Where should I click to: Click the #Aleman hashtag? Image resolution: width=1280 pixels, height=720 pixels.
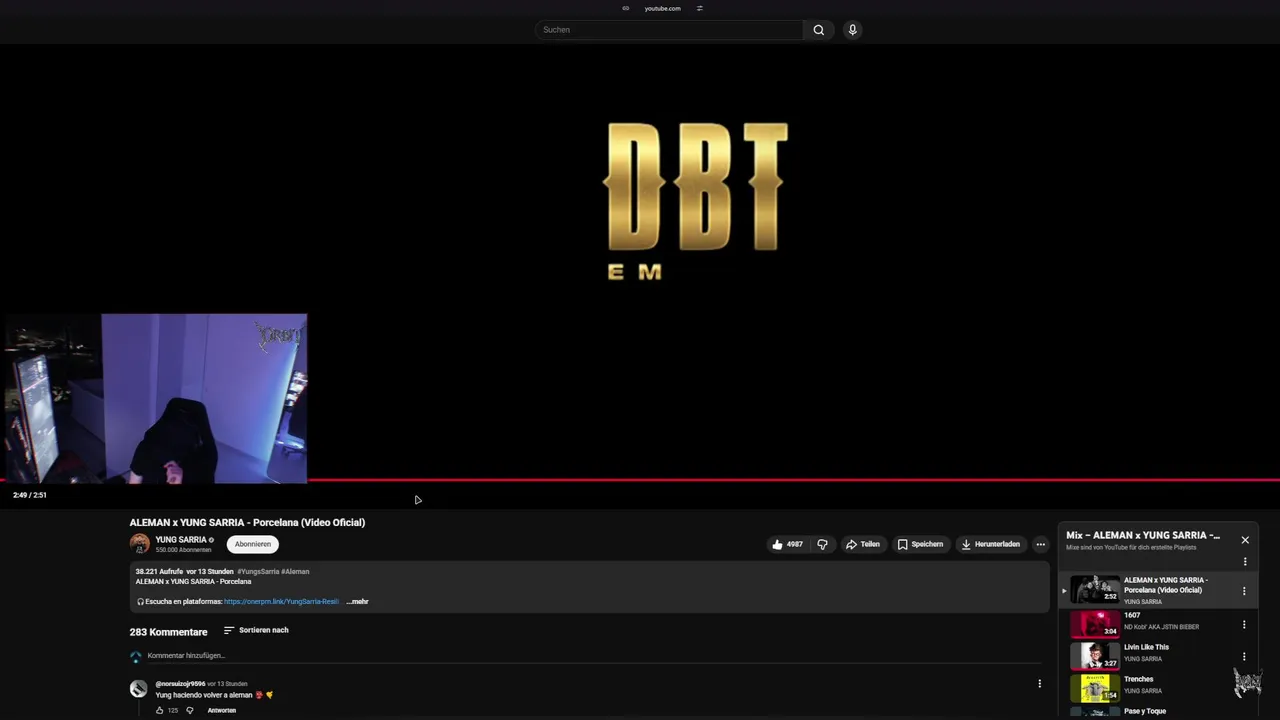coord(295,572)
